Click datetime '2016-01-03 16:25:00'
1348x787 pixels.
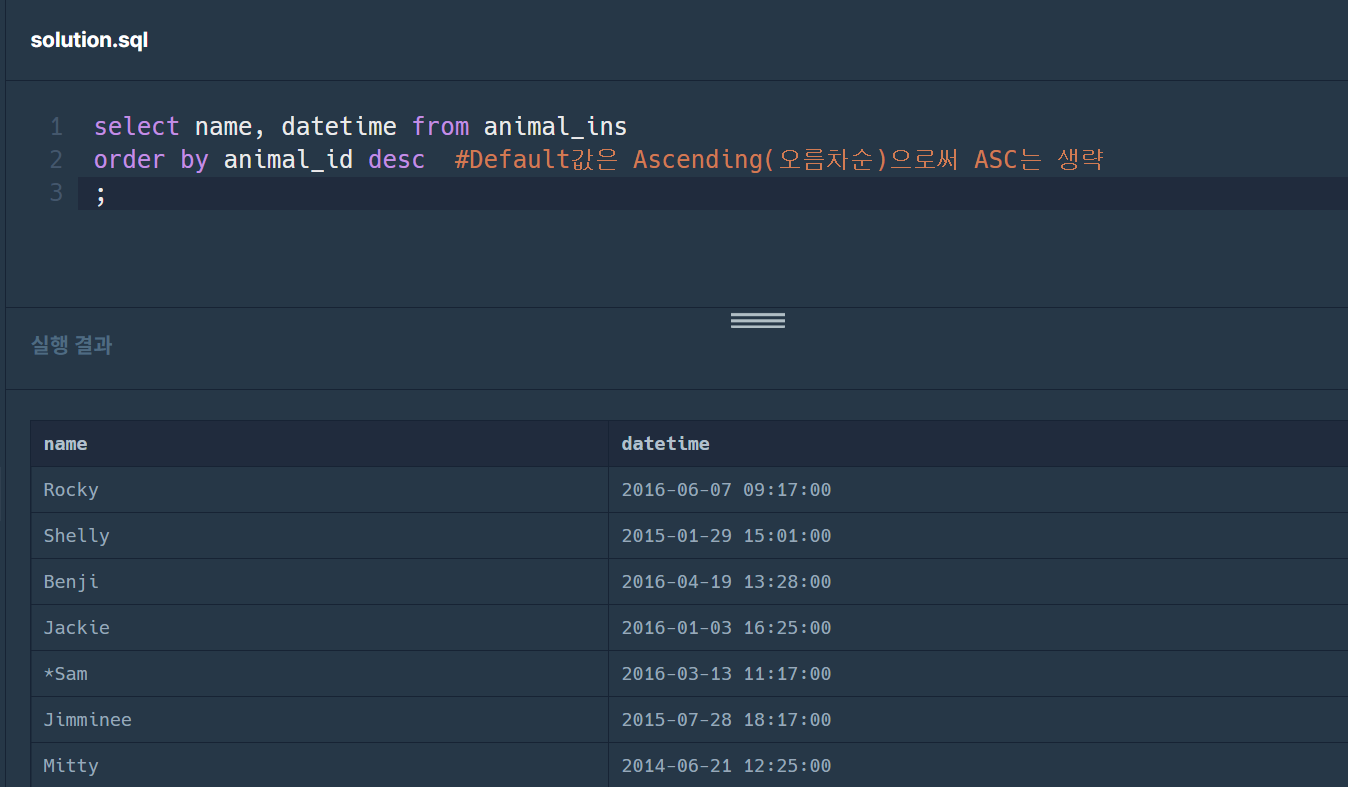726,628
